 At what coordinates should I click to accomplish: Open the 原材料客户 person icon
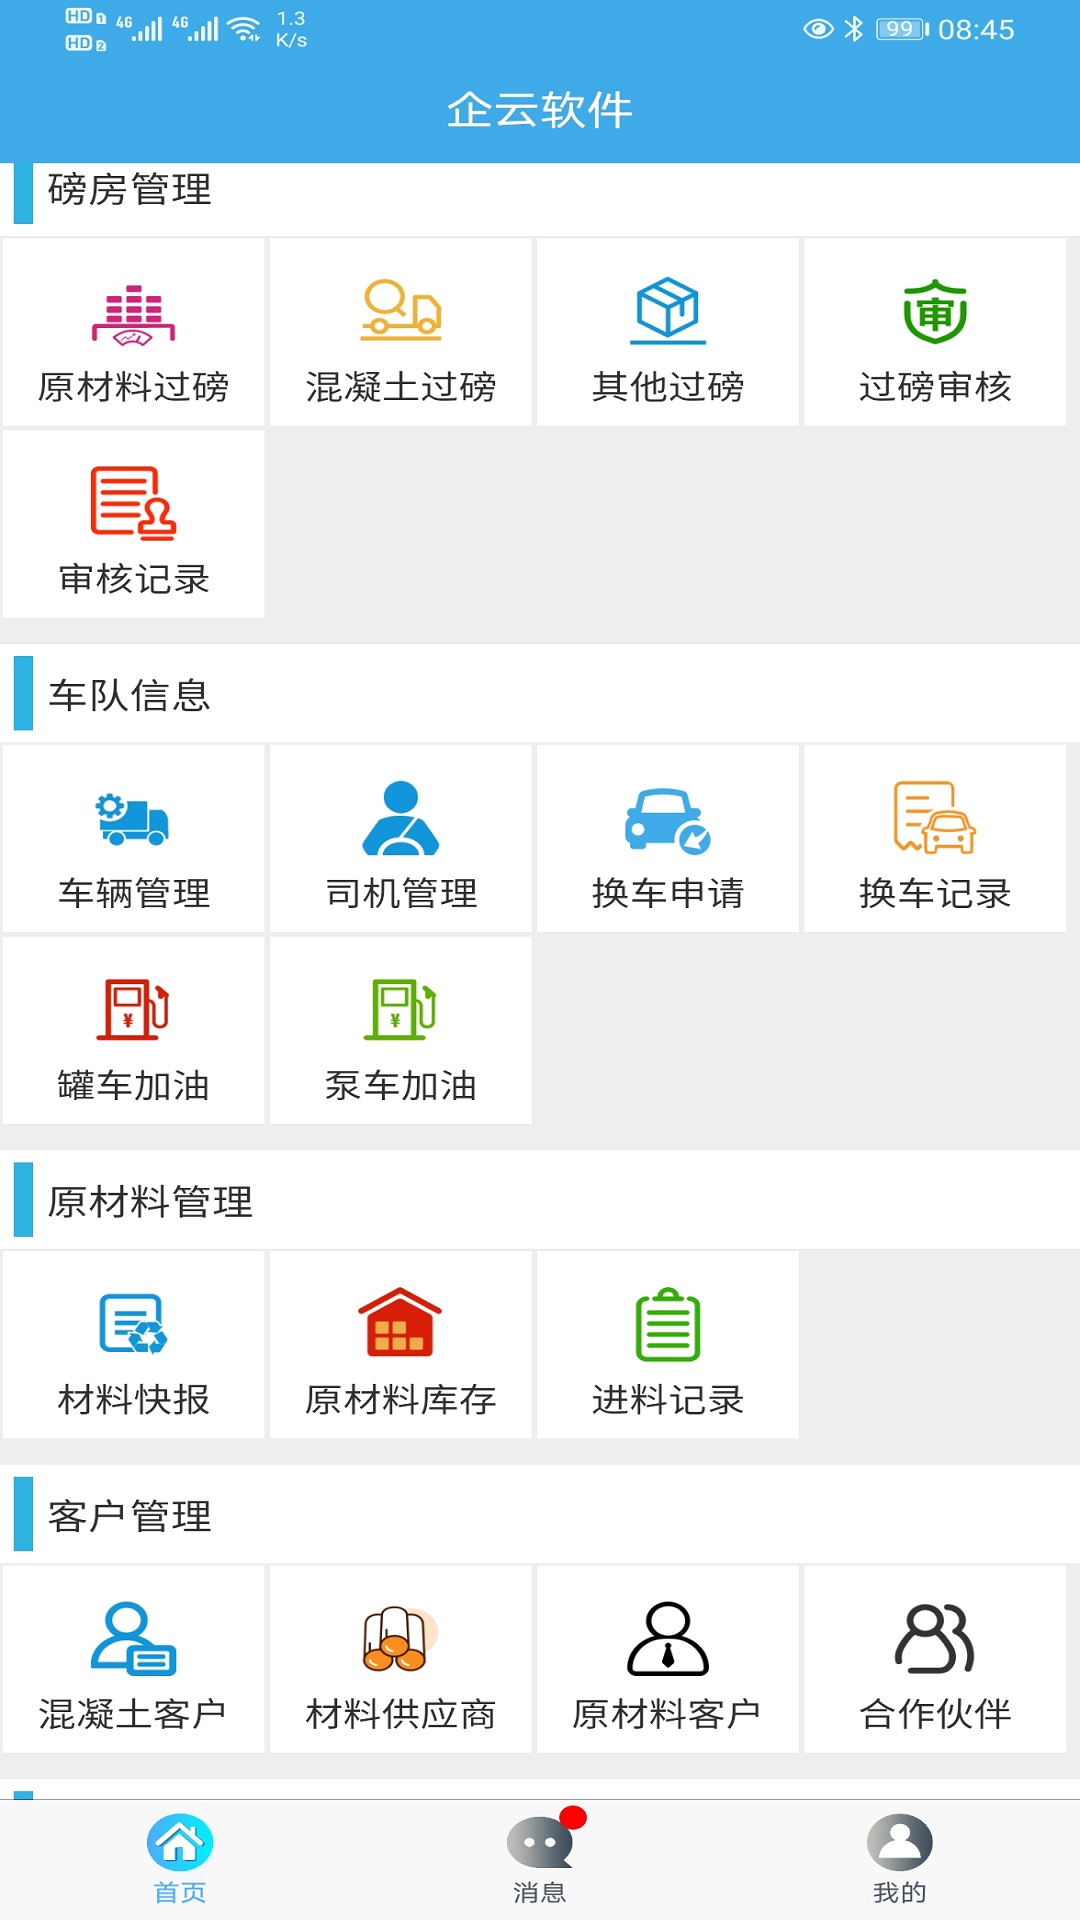point(668,1639)
